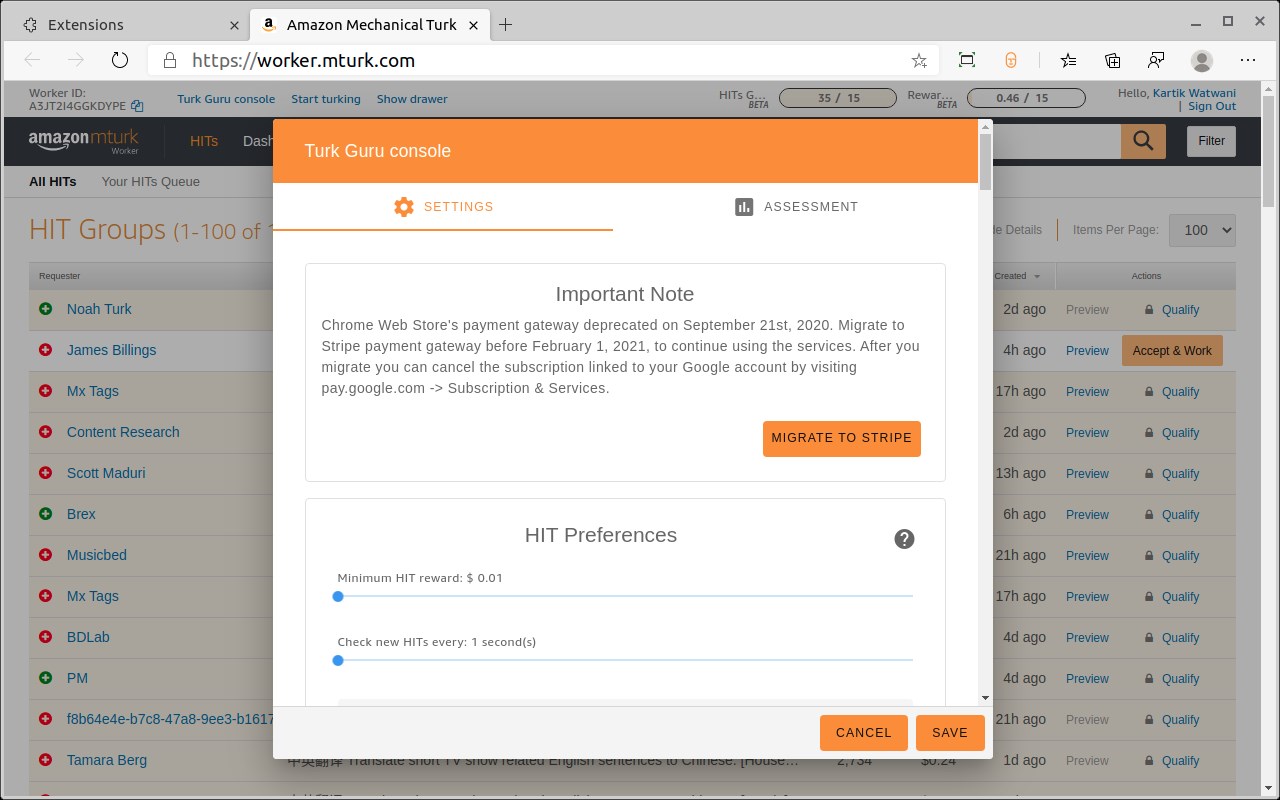Open the browser favorites list icon
Image resolution: width=1280 pixels, height=800 pixels.
pos(1069,60)
